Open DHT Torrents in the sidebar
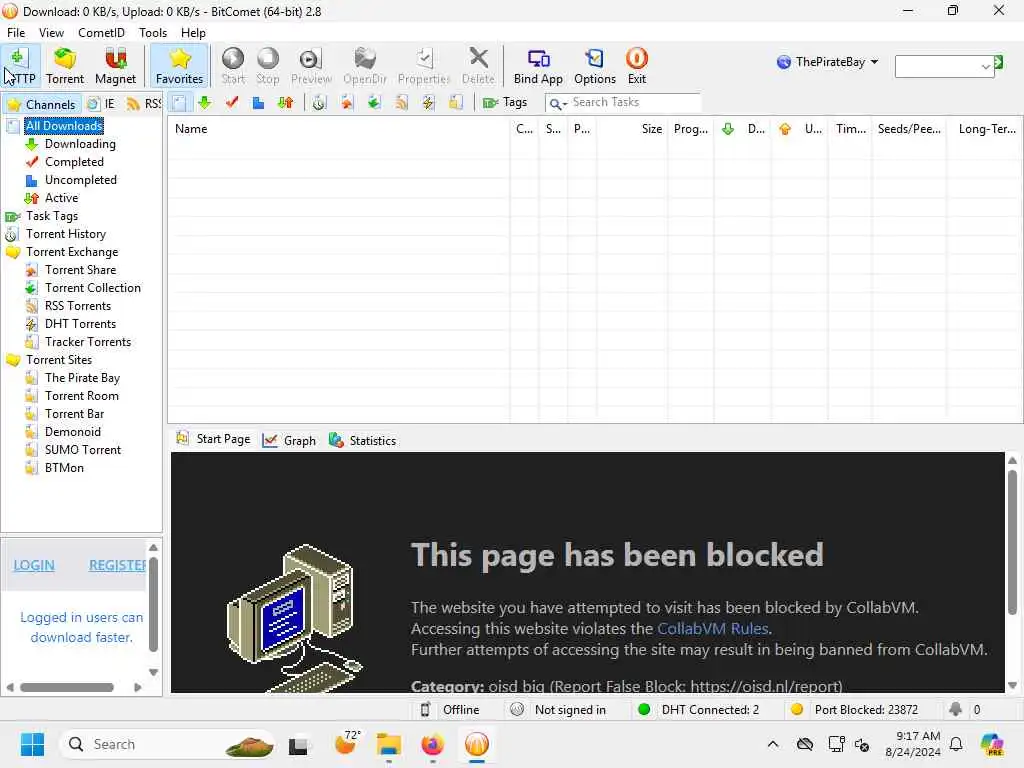The image size is (1024, 768). tap(80, 324)
